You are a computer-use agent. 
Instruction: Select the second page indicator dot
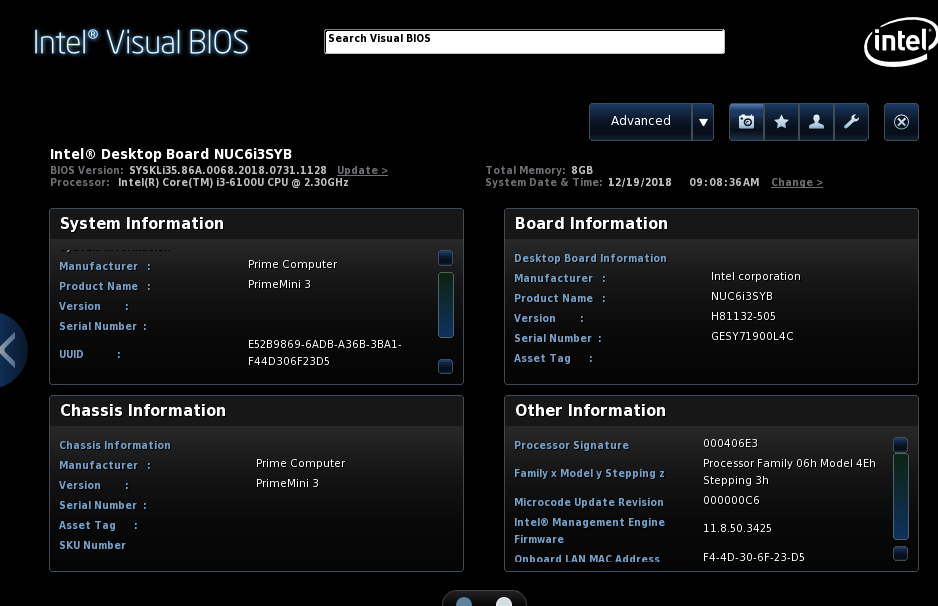click(x=504, y=602)
